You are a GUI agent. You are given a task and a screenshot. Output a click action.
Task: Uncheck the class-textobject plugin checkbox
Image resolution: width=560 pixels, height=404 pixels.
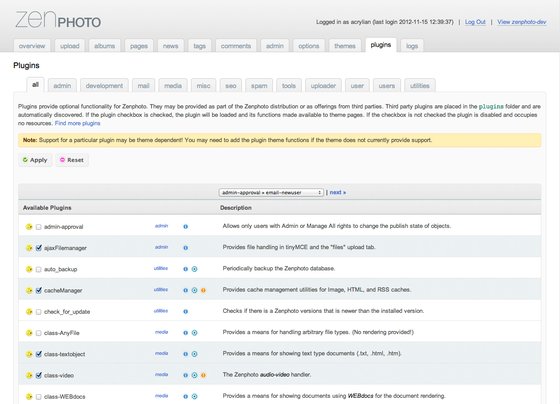pos(39,354)
